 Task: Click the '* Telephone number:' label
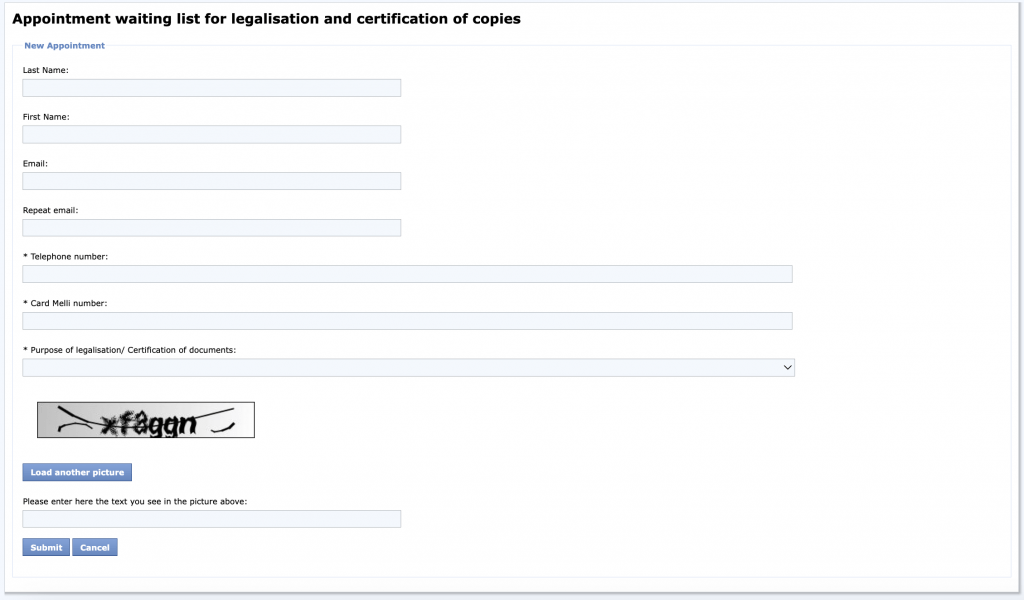[x=65, y=257]
